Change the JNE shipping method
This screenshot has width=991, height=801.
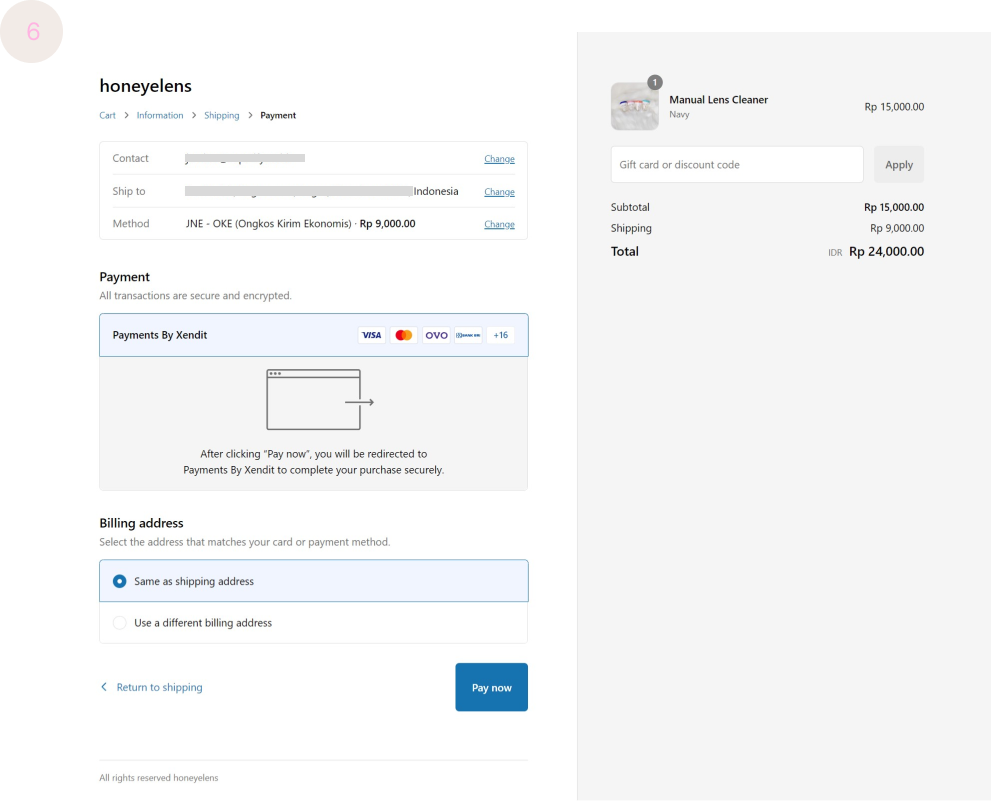click(499, 224)
